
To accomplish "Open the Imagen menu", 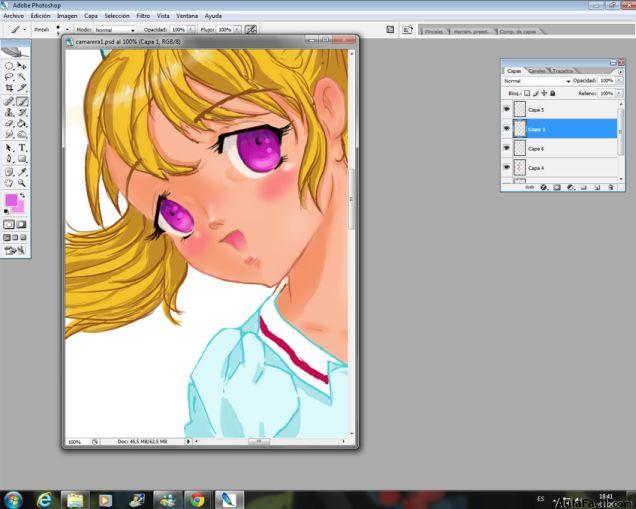I will [67, 16].
